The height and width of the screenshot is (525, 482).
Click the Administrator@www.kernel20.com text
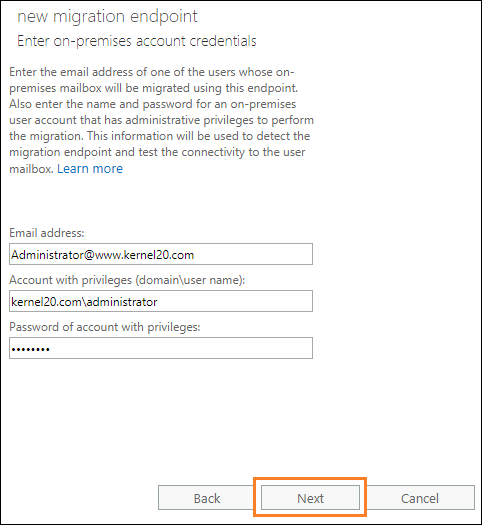(102, 255)
